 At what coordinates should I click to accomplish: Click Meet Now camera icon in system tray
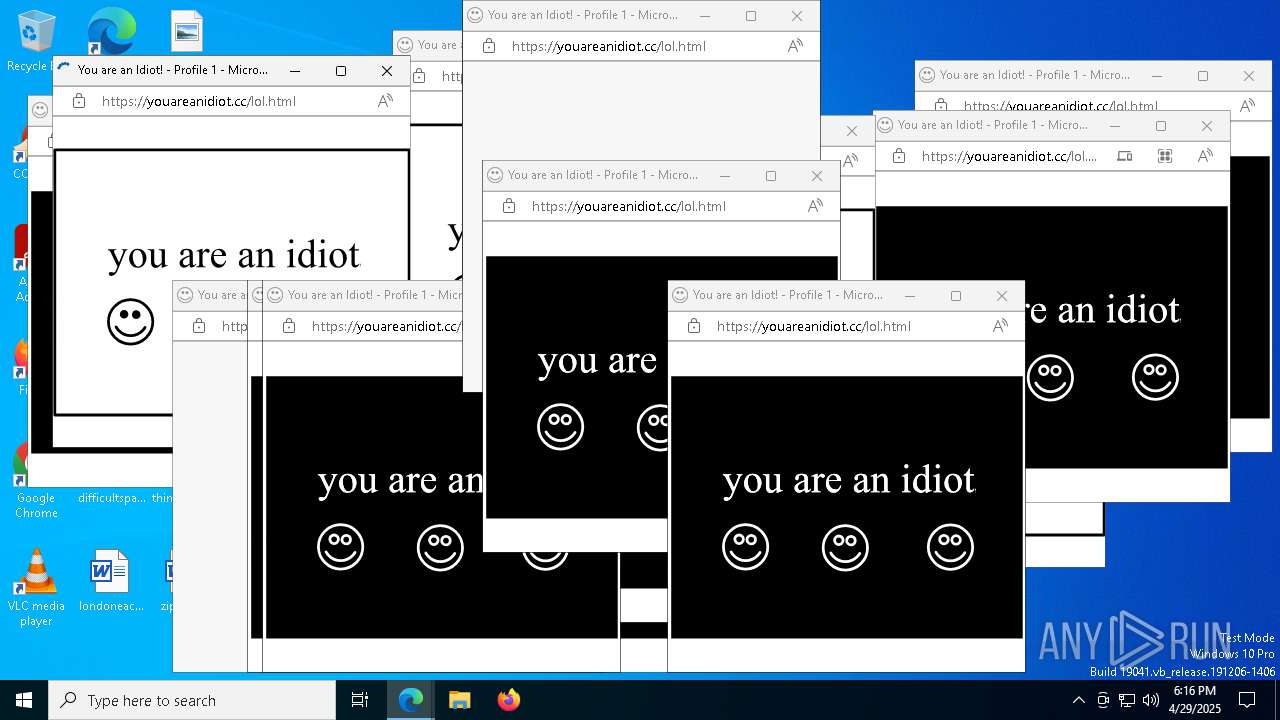[1103, 700]
